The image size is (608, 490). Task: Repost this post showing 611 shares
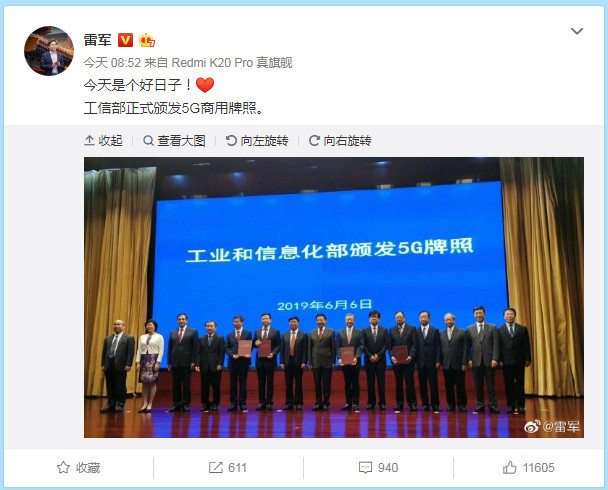[228, 468]
